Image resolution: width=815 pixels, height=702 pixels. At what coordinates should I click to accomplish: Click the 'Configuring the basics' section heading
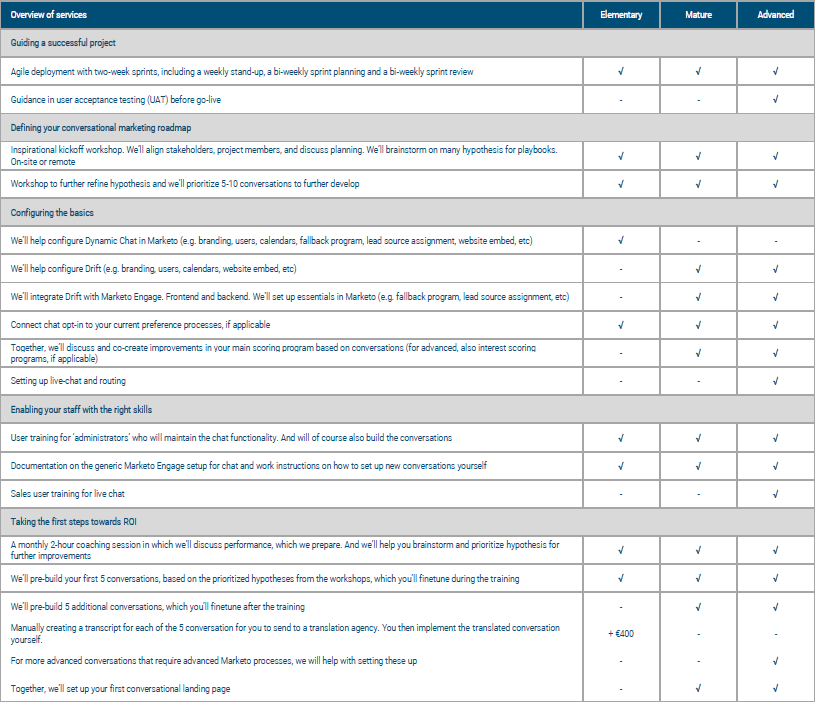coord(55,213)
